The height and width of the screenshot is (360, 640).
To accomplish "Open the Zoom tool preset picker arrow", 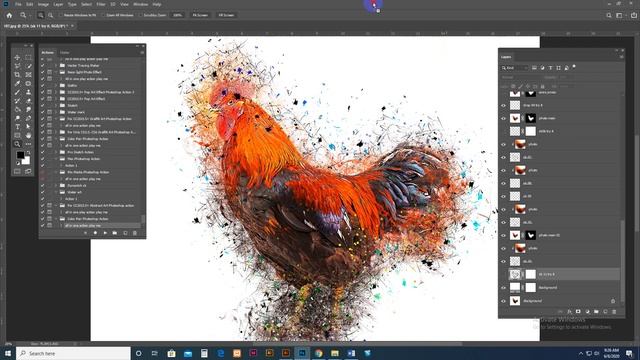I will coord(30,15).
